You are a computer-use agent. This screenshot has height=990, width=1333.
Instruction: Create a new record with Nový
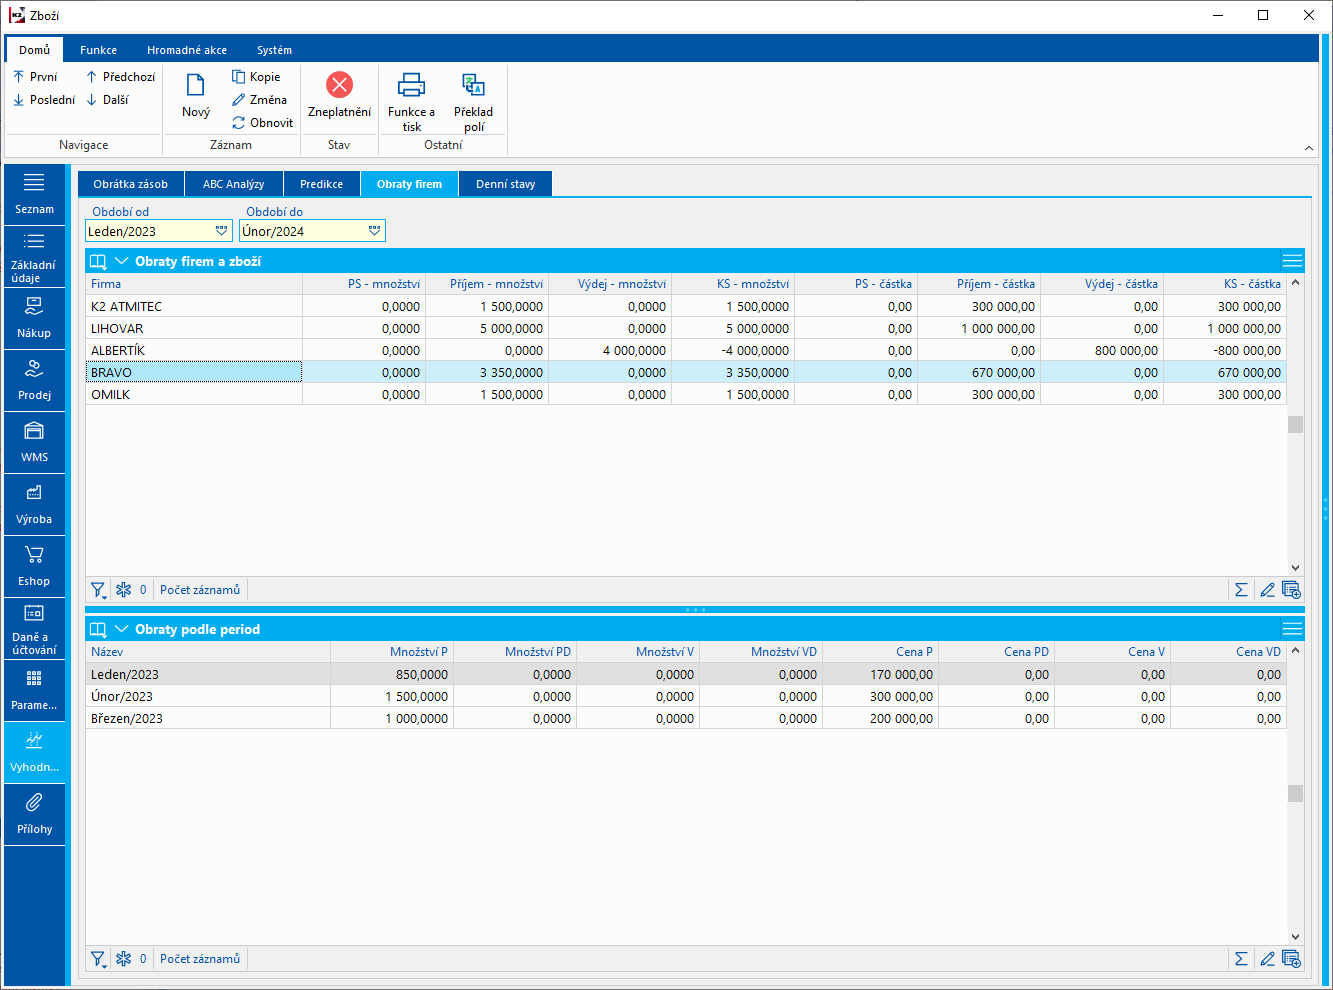196,96
